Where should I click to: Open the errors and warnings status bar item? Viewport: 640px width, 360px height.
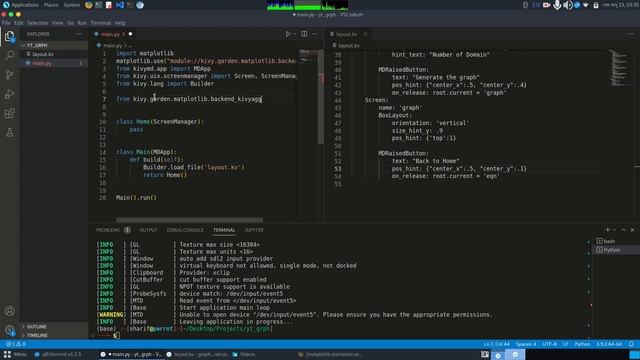tap(16, 344)
